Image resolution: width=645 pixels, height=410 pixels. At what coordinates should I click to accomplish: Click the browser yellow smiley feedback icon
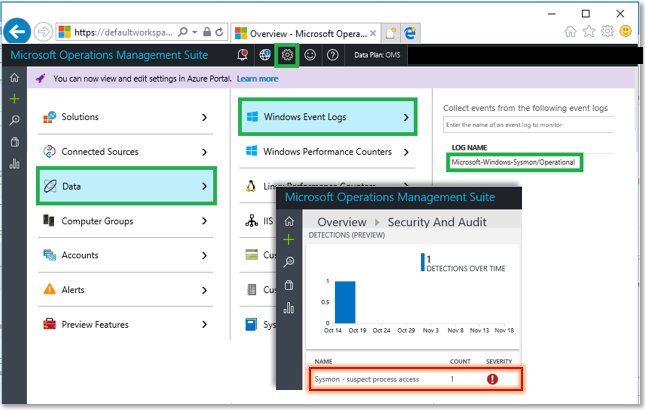pos(625,31)
